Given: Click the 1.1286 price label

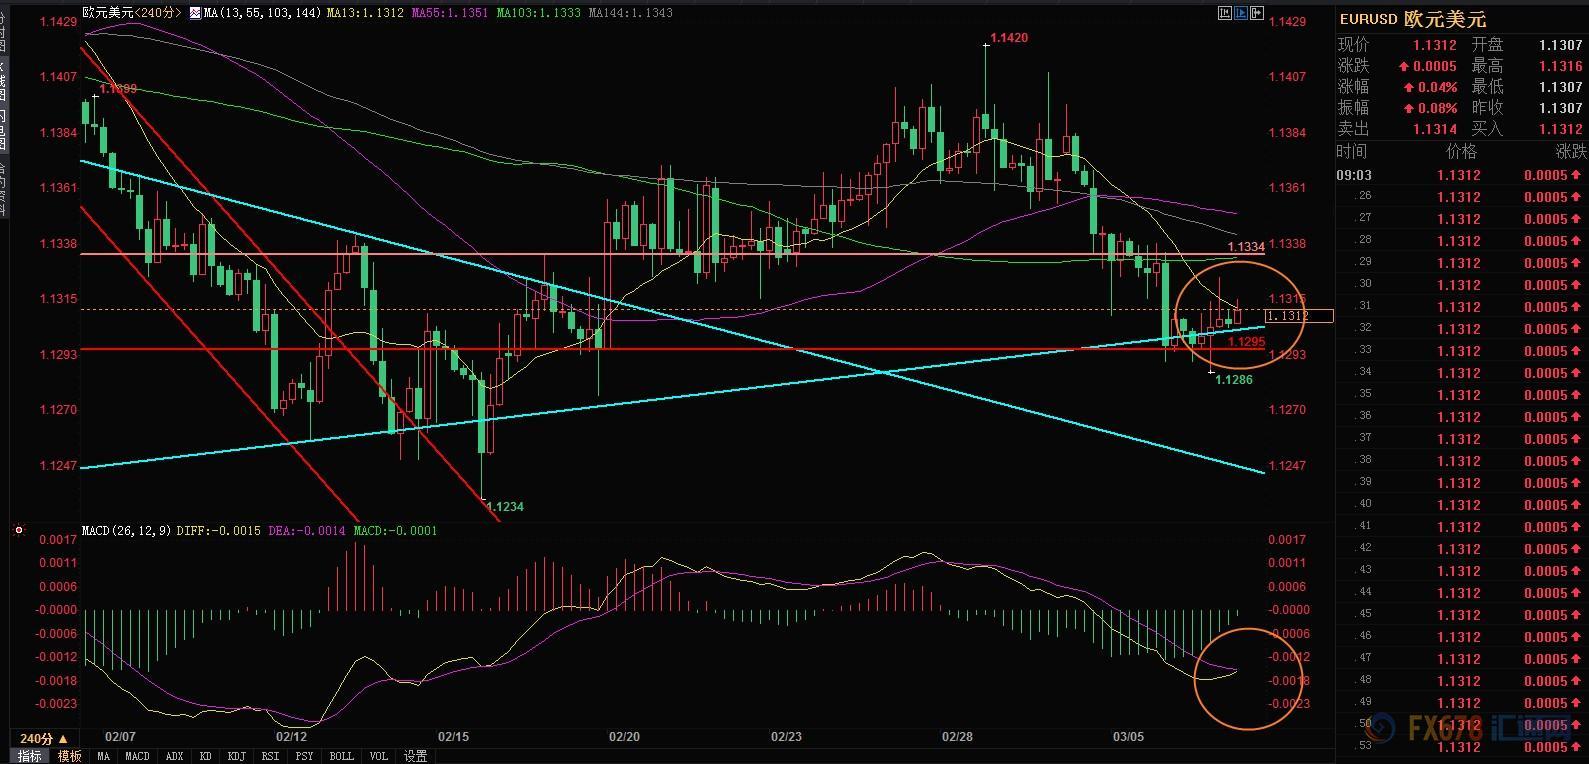Looking at the screenshot, I should point(1232,380).
